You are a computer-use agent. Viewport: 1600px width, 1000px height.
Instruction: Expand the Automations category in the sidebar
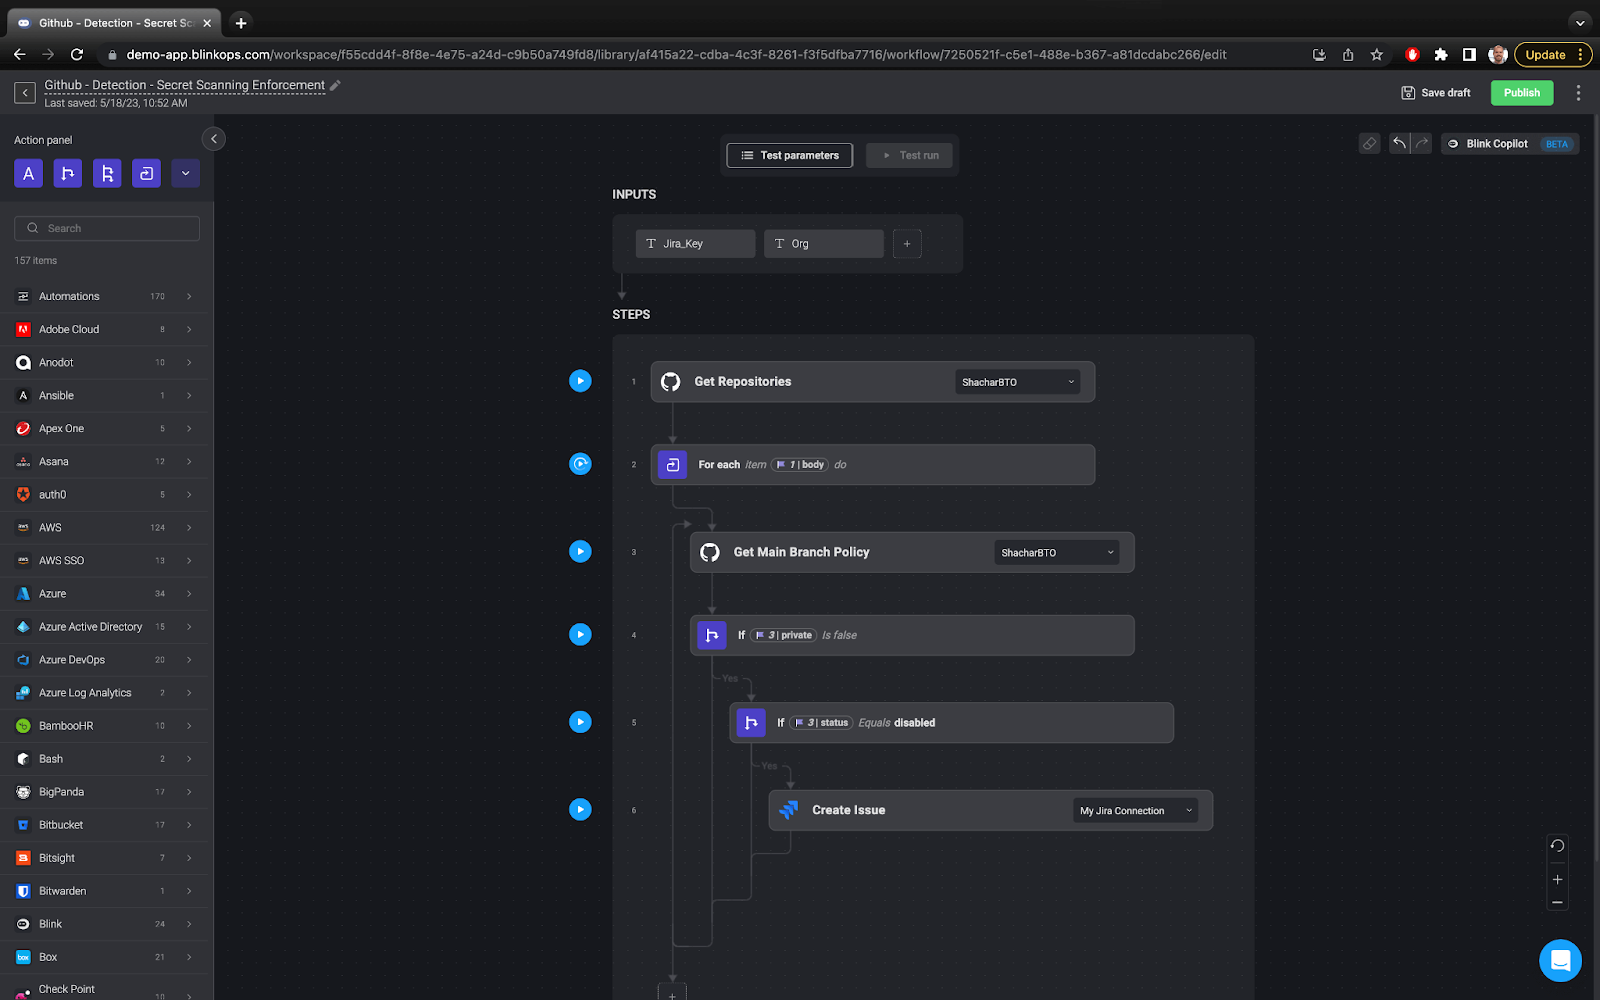coord(105,296)
